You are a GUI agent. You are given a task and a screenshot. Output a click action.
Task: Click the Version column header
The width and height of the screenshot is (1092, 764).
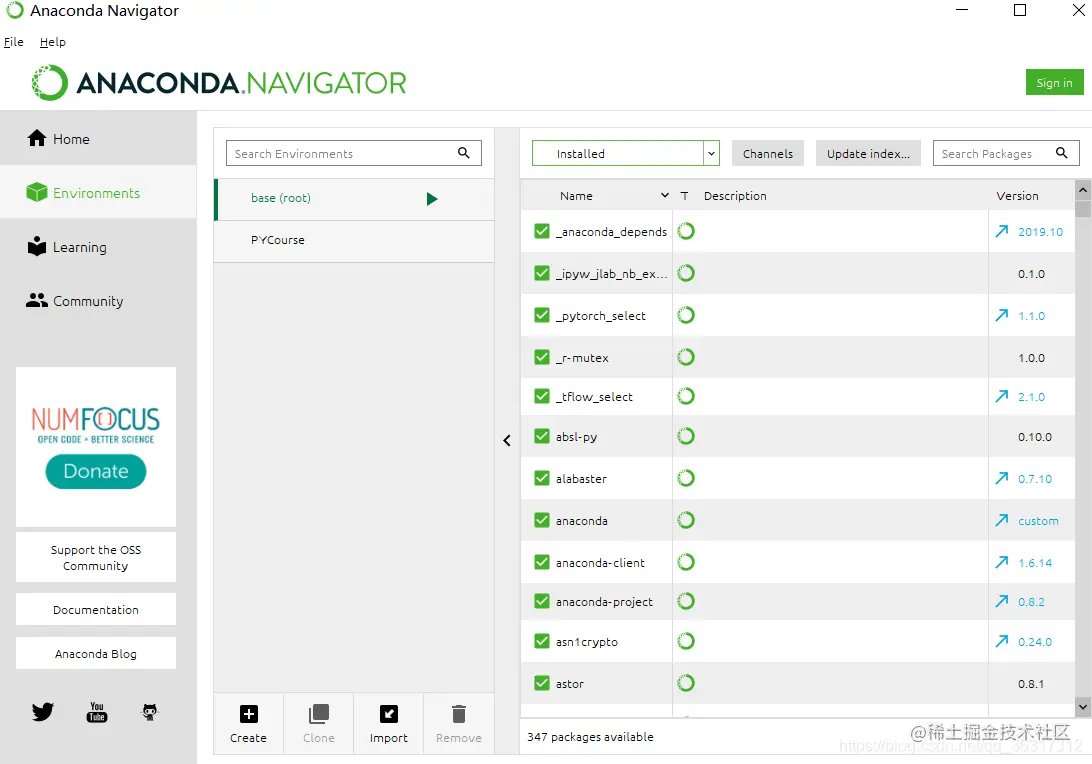[x=1017, y=196]
